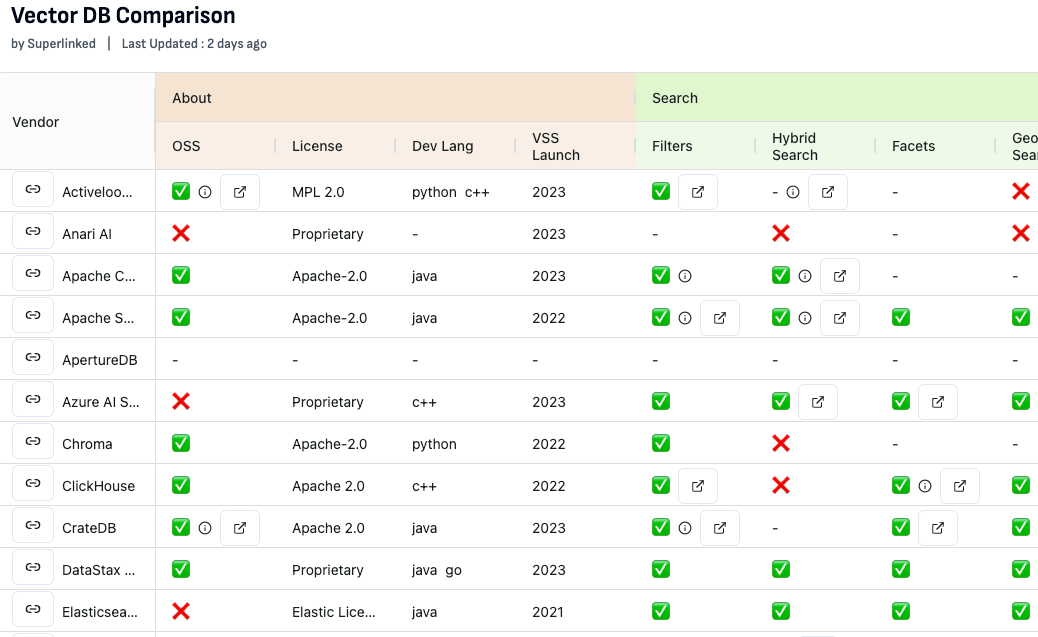This screenshot has width=1038, height=637.
Task: Click the 'python c++' Dev Lang cell
Action: coord(451,193)
